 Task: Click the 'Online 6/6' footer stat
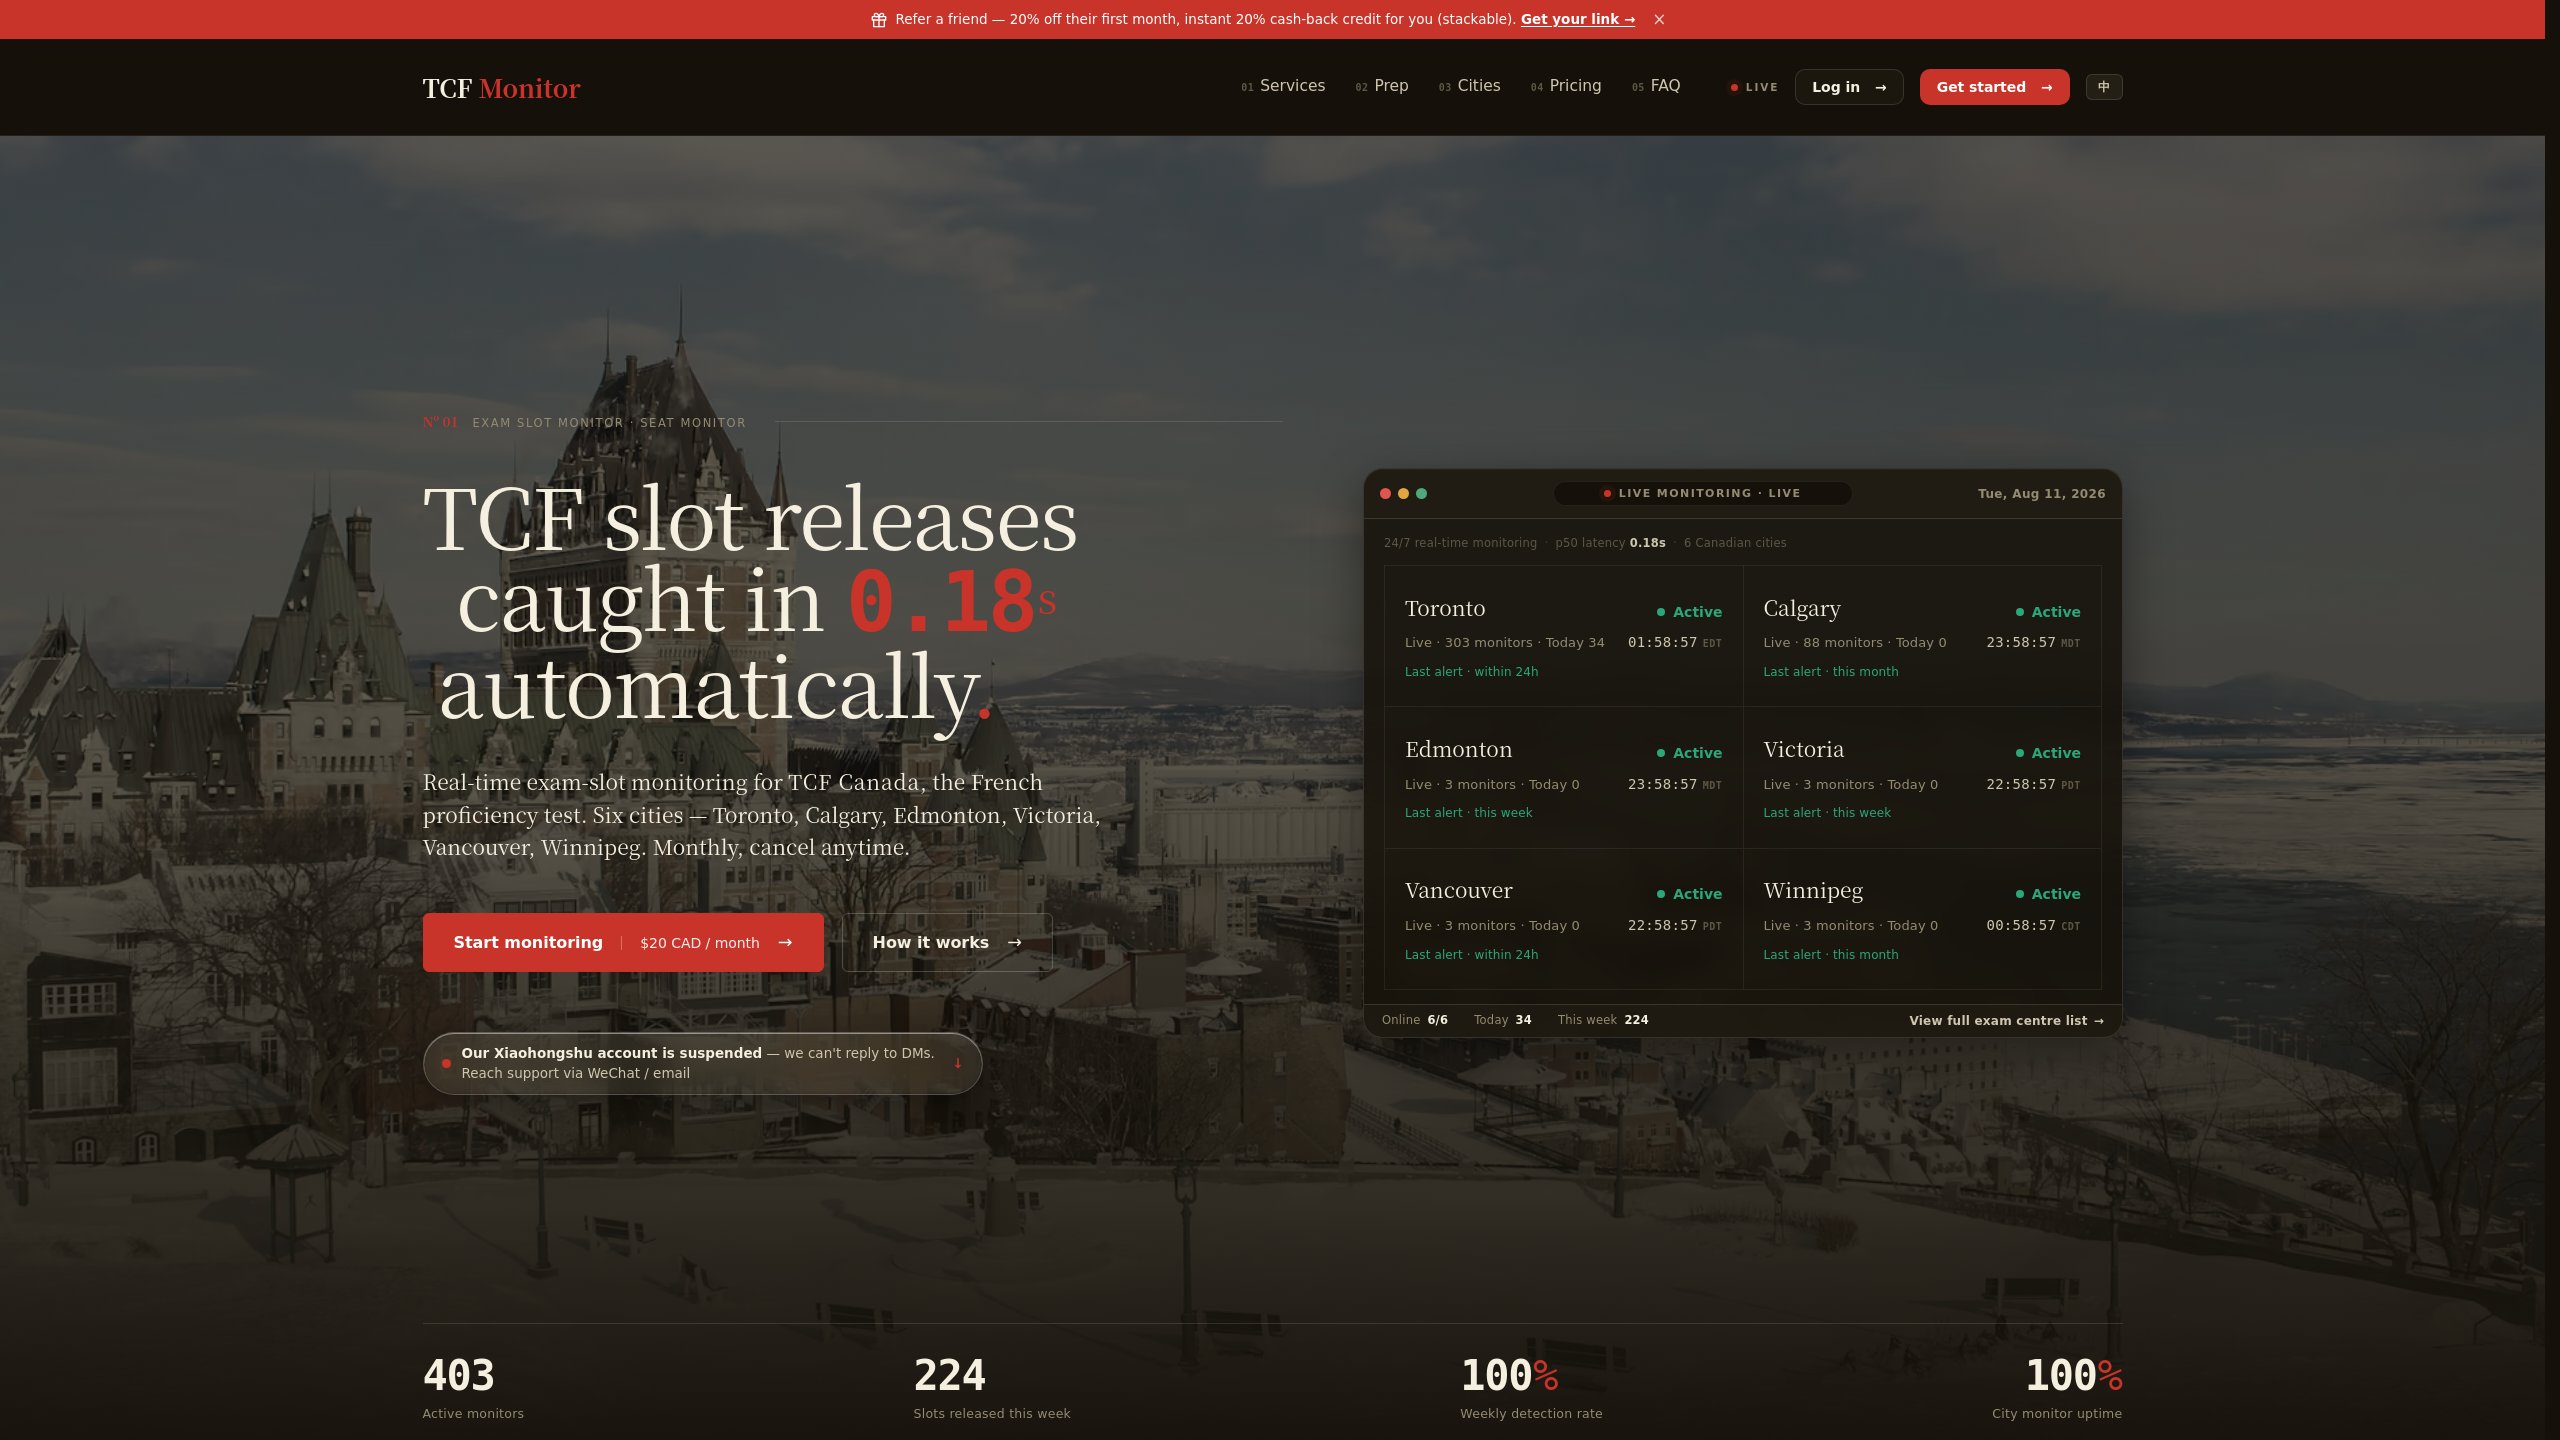pyautogui.click(x=1415, y=1020)
